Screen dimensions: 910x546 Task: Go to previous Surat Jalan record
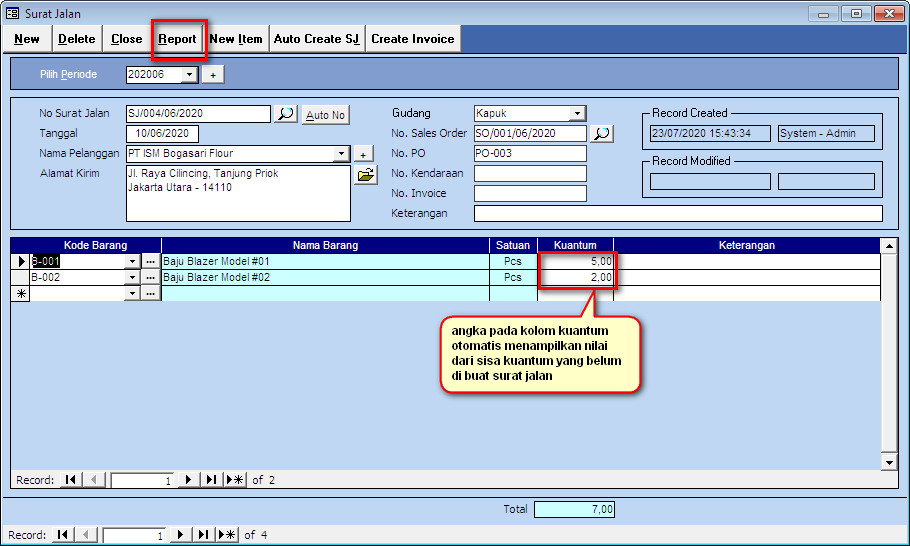click(86, 534)
